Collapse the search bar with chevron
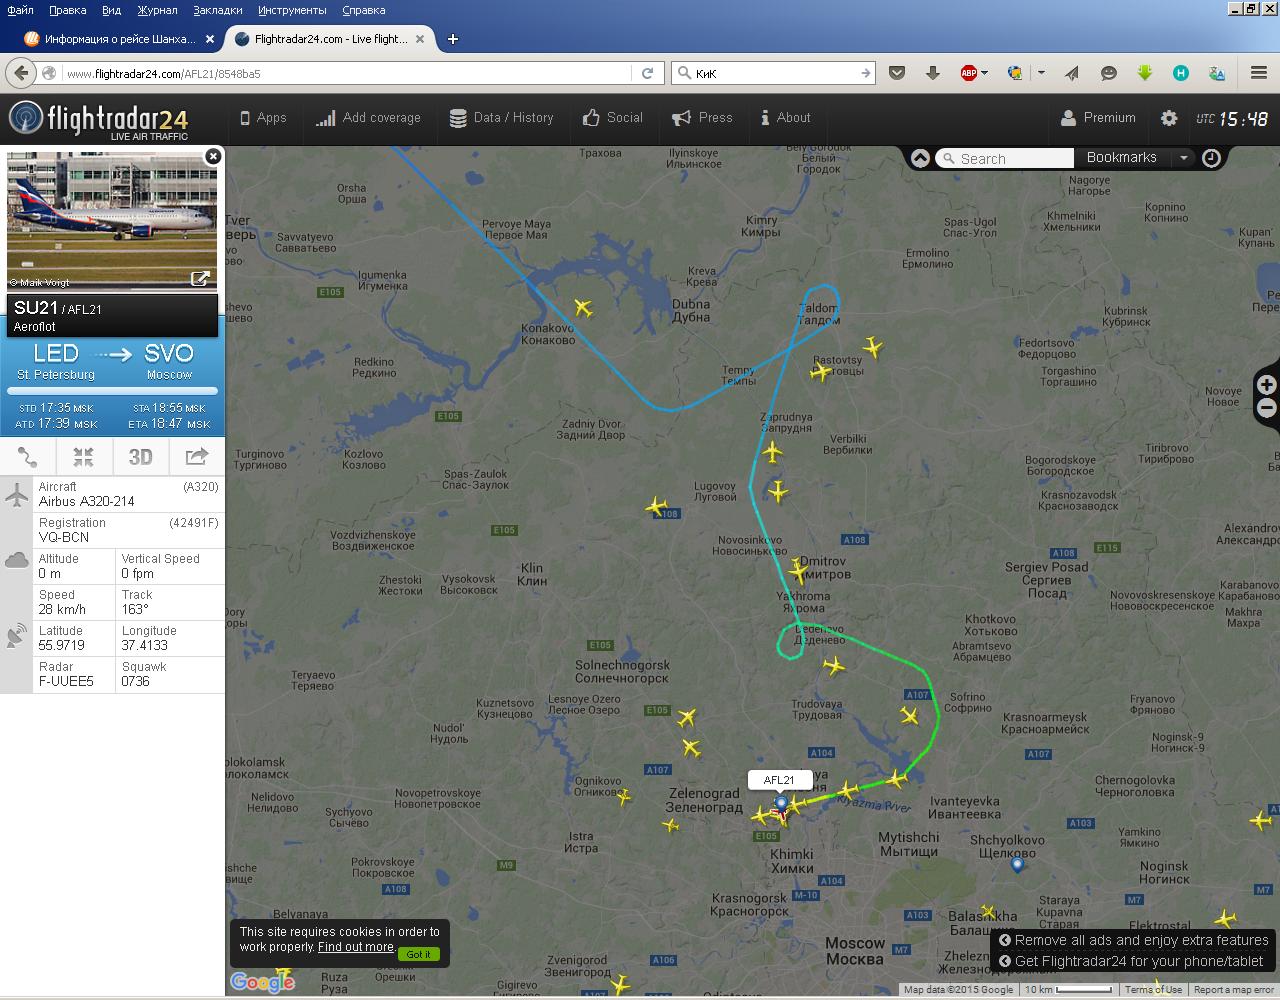Image resolution: width=1280 pixels, height=1000 pixels. click(x=920, y=158)
